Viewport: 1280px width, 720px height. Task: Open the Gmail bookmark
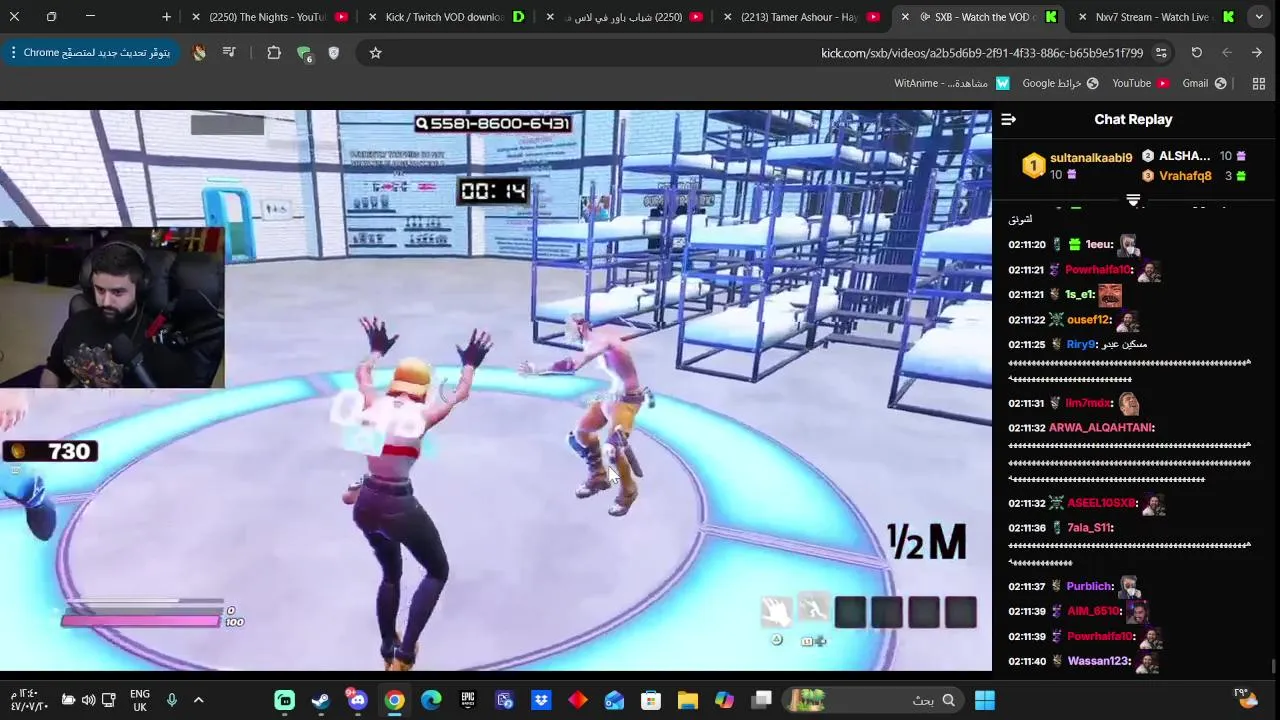point(1205,84)
